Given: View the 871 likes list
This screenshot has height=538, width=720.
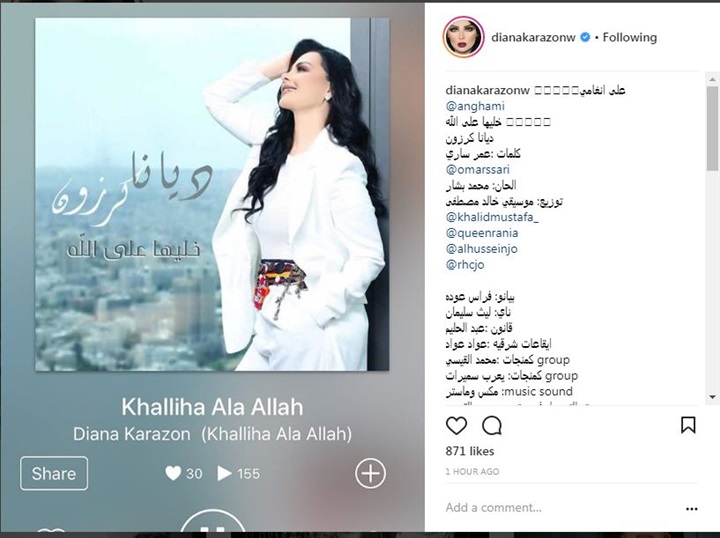Looking at the screenshot, I should coord(469,451).
